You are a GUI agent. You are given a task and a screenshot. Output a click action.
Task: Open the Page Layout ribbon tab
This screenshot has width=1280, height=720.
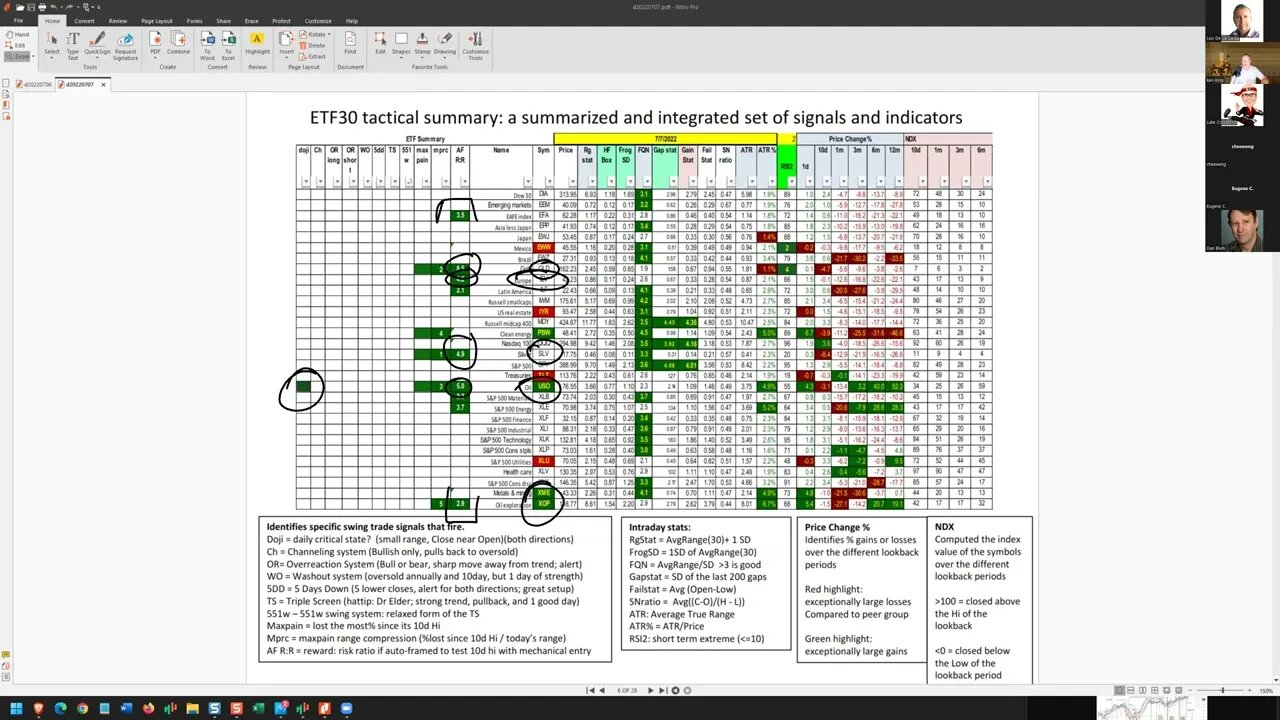[x=156, y=20]
